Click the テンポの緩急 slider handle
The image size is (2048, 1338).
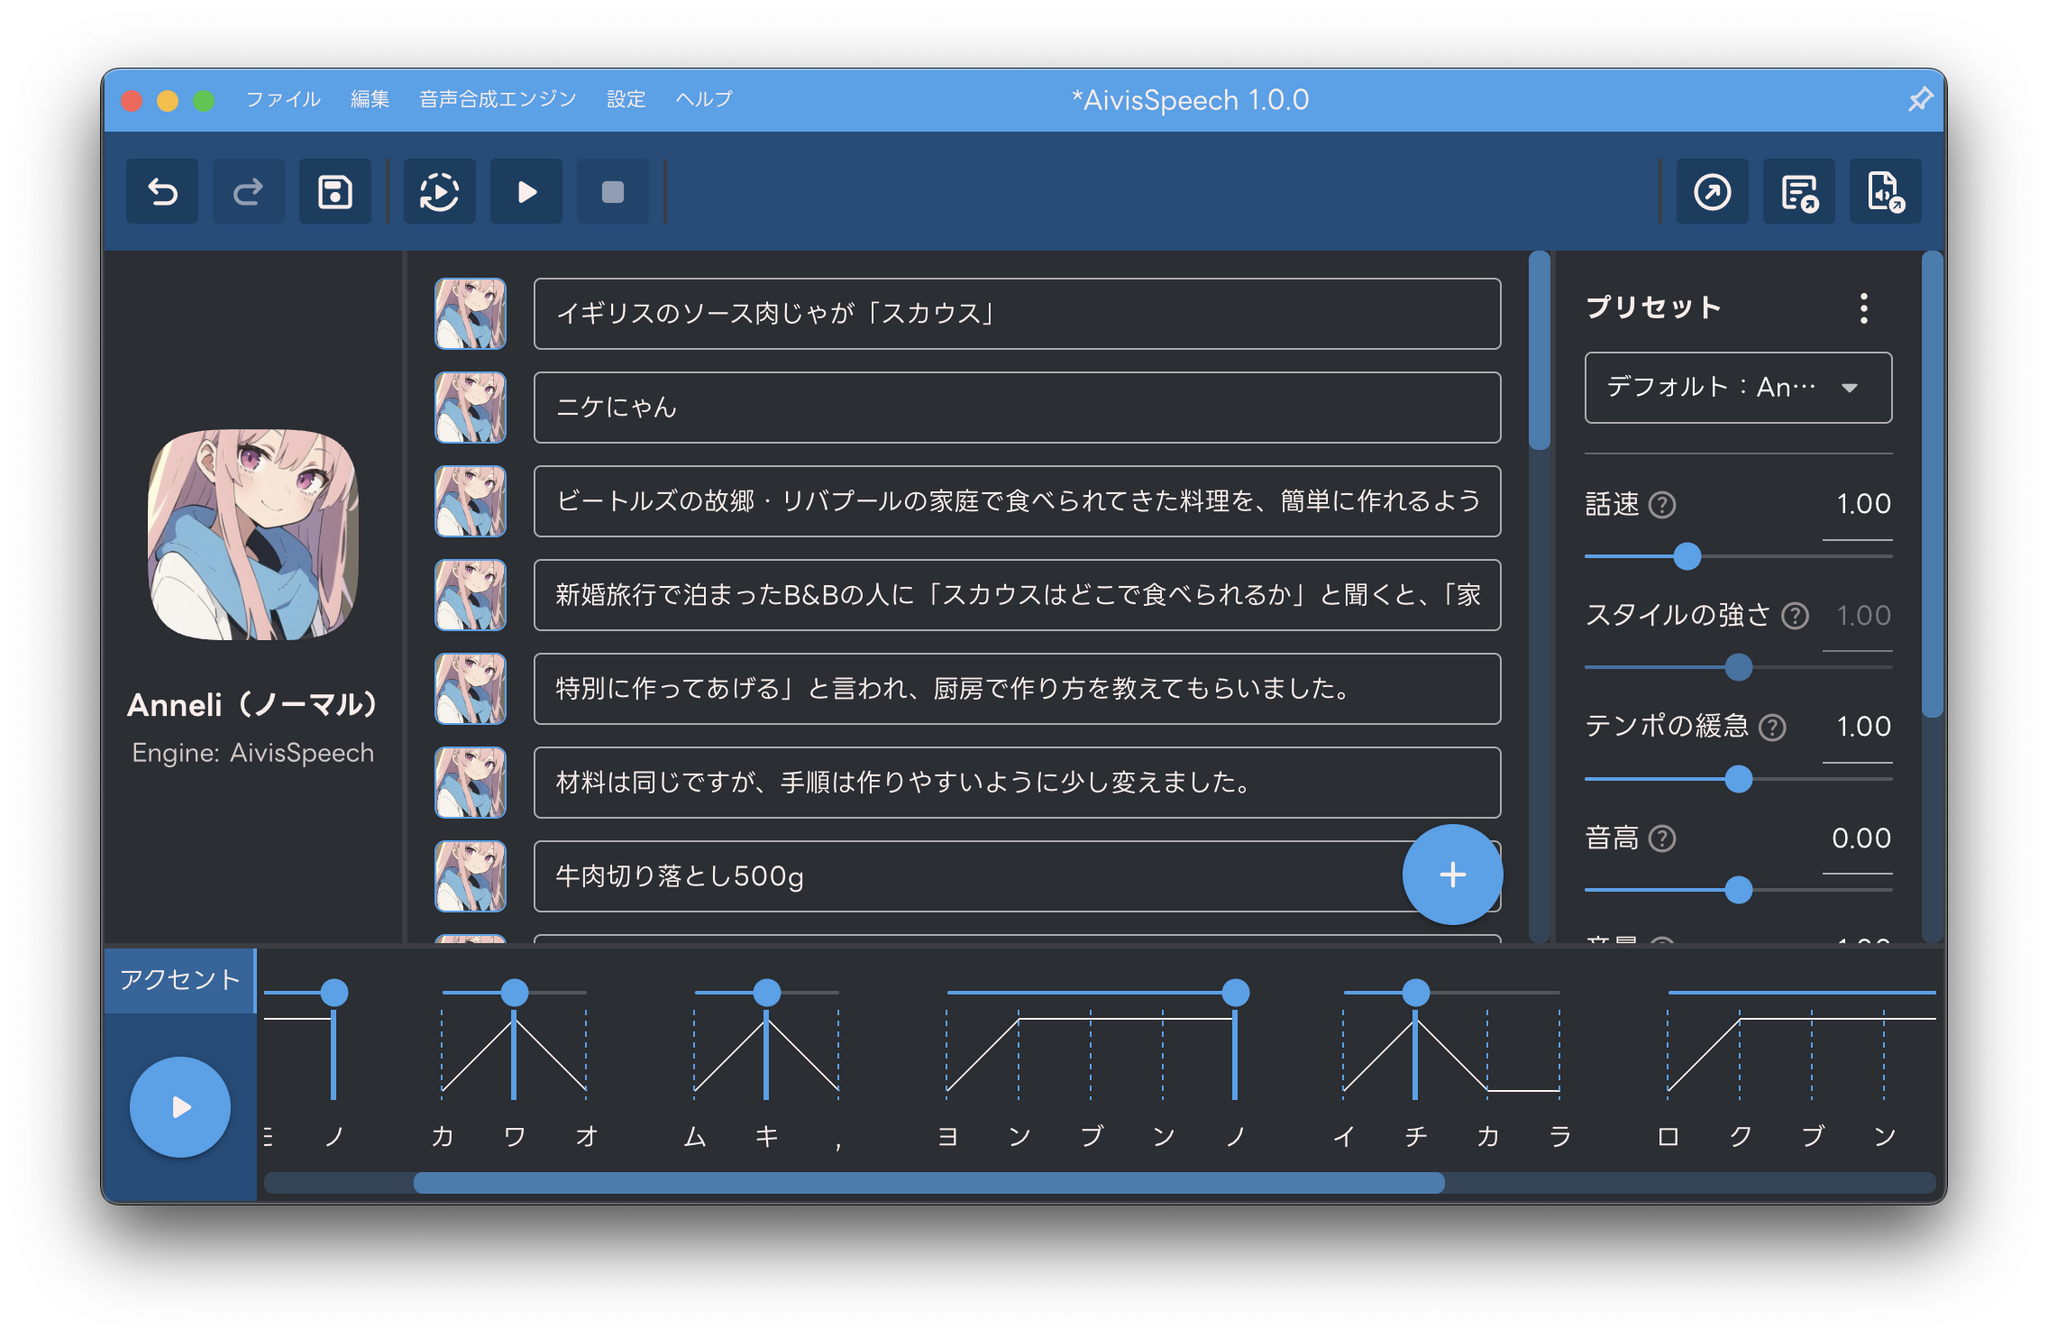click(x=1739, y=779)
